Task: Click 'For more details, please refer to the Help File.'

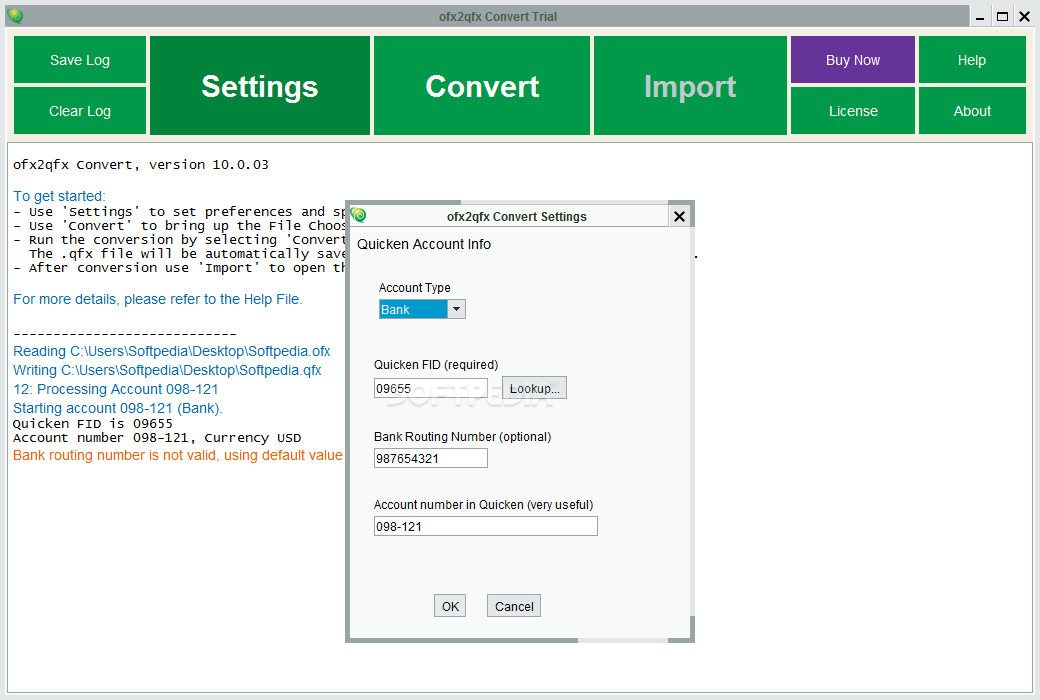Action: [x=158, y=299]
